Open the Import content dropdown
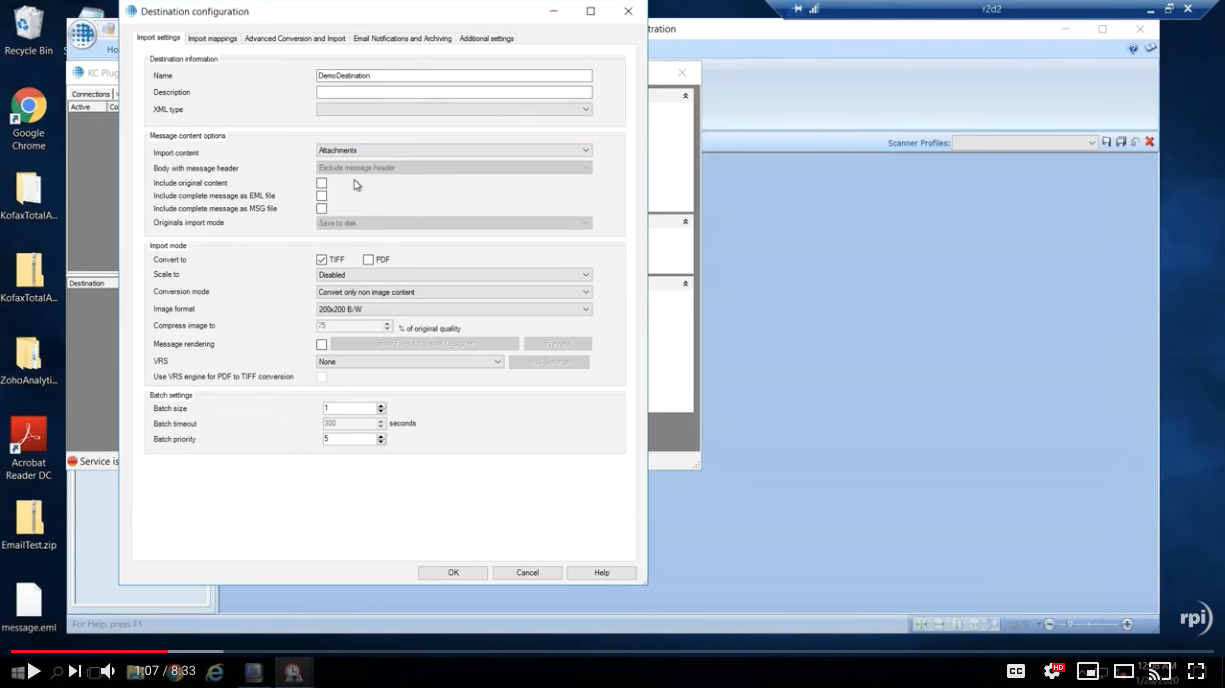Screen dimensions: 1225x688 pos(454,151)
